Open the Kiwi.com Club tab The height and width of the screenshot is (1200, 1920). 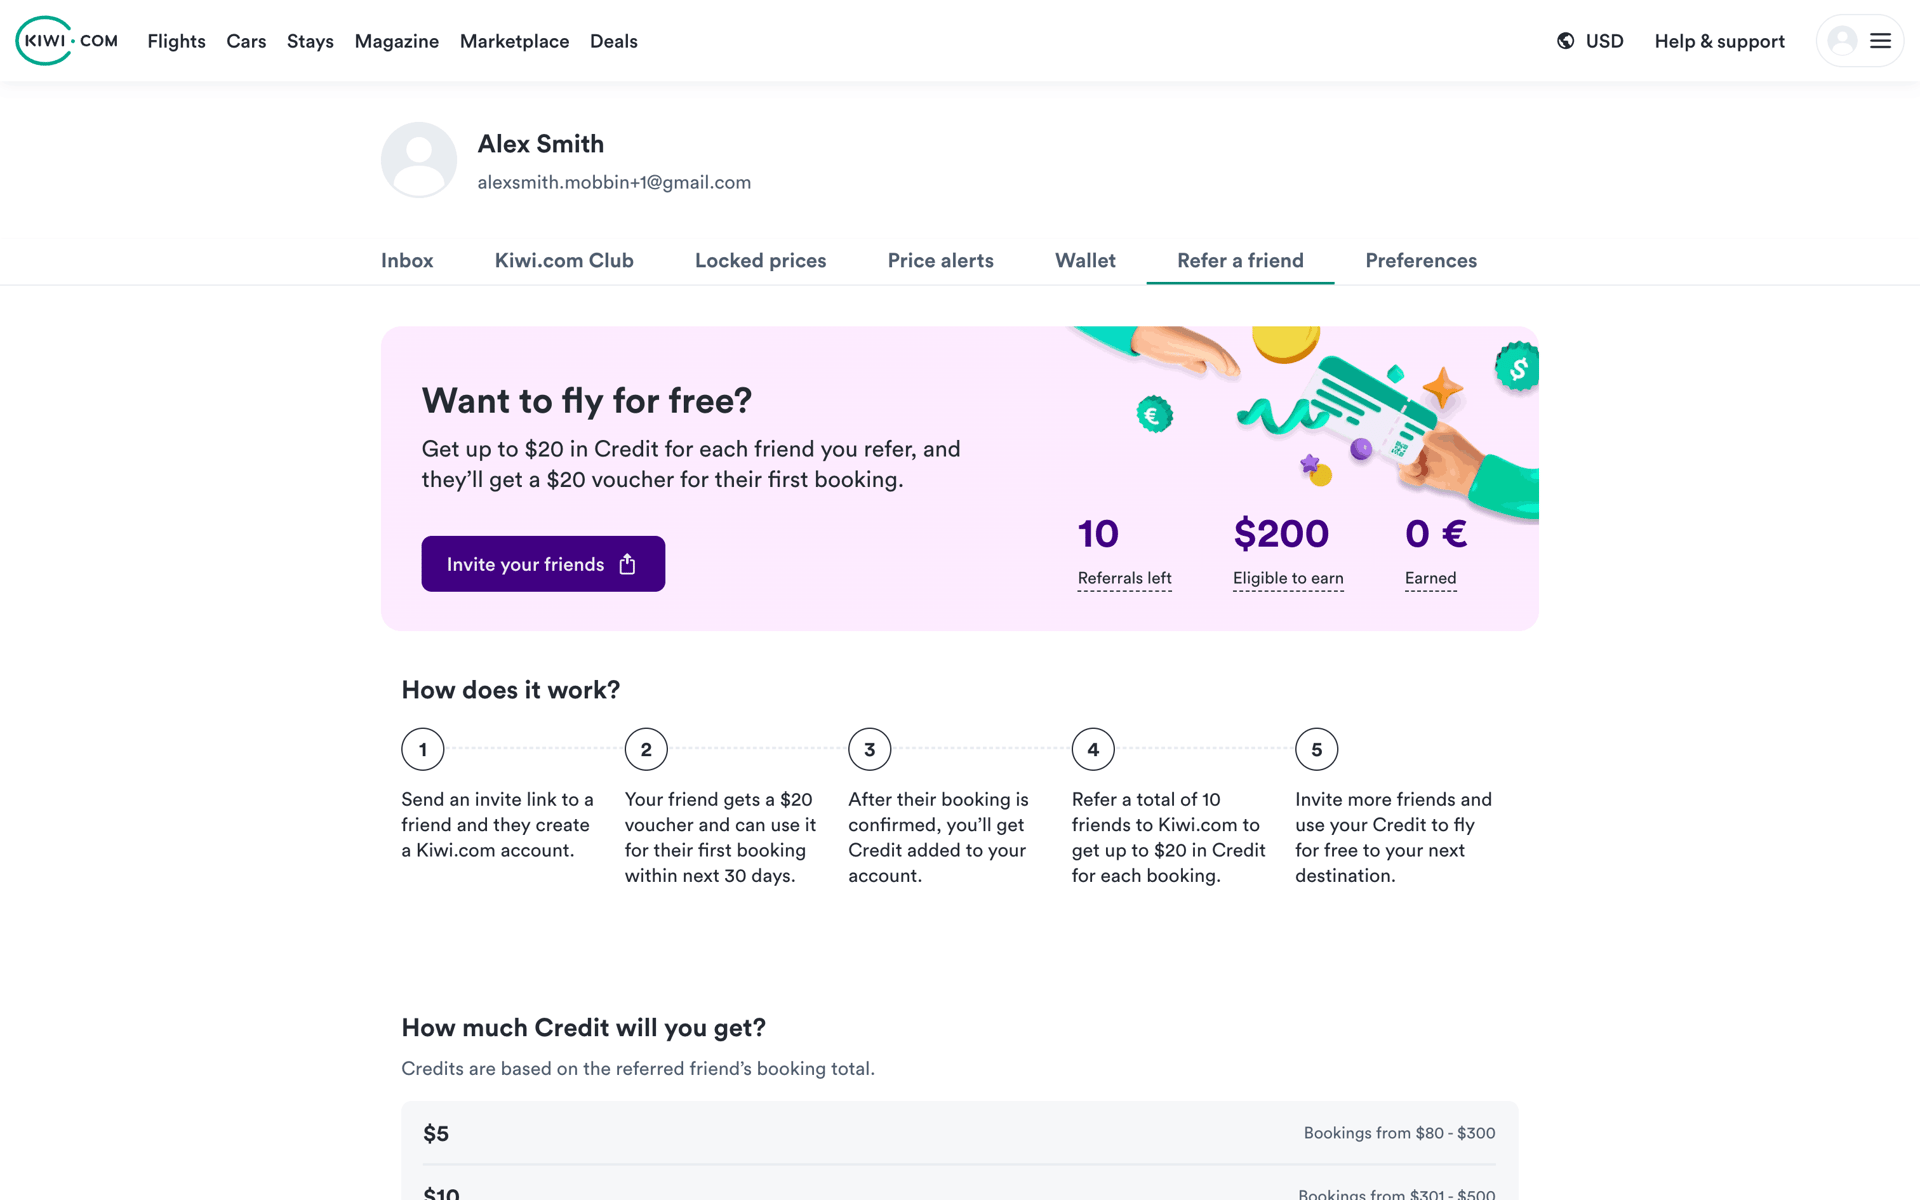pos(564,261)
